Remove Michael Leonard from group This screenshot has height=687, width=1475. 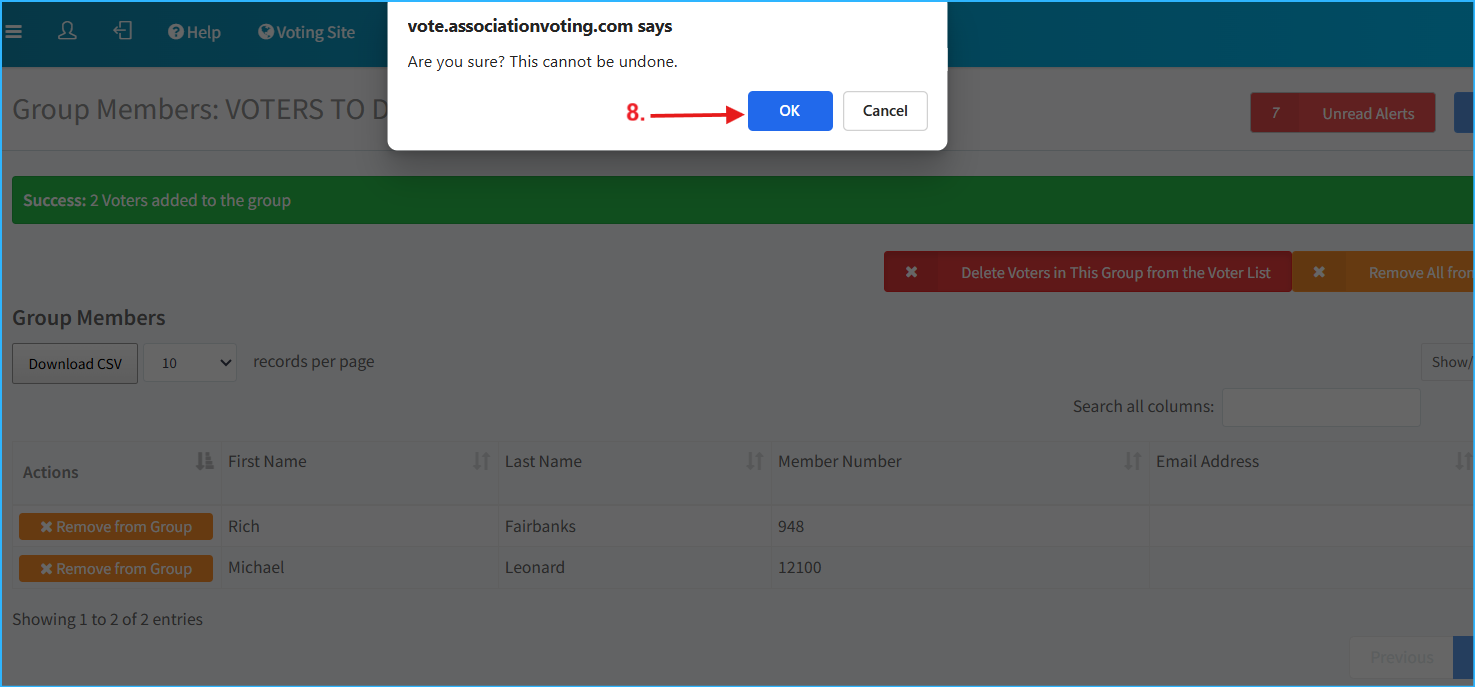tap(116, 569)
